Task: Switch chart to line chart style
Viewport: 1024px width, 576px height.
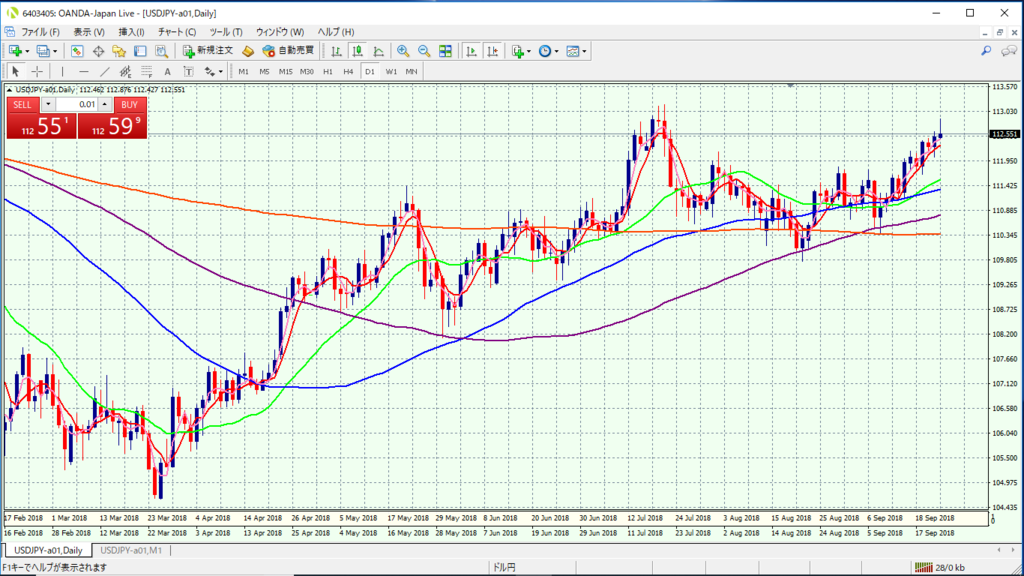Action: (x=379, y=51)
